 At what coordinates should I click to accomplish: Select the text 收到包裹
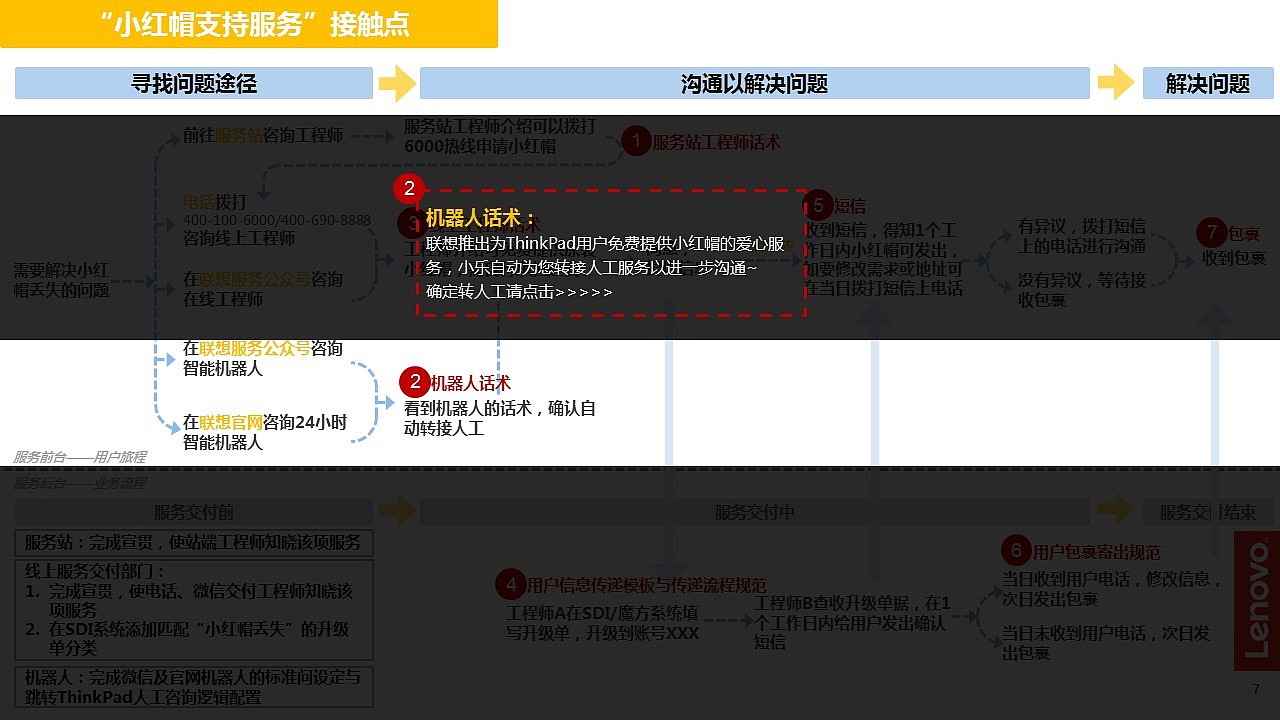[1234, 258]
